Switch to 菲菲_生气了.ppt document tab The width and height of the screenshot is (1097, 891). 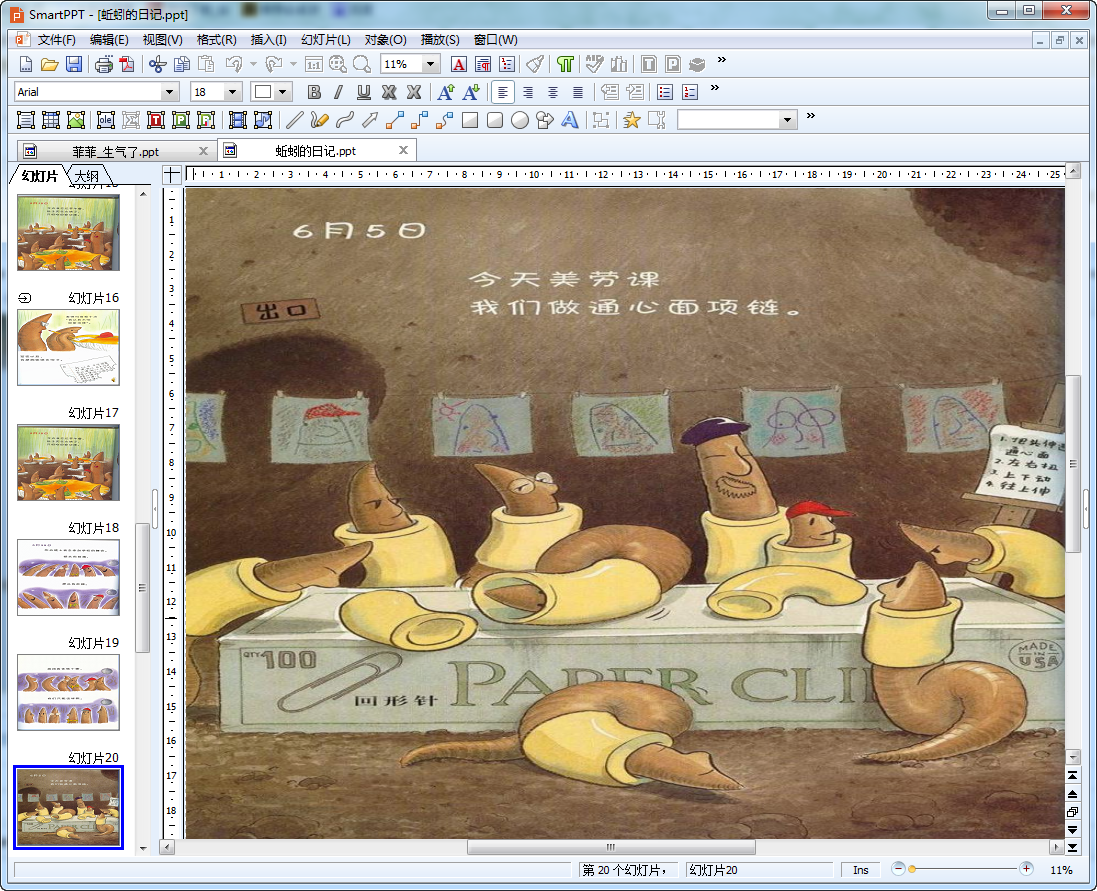(115, 151)
